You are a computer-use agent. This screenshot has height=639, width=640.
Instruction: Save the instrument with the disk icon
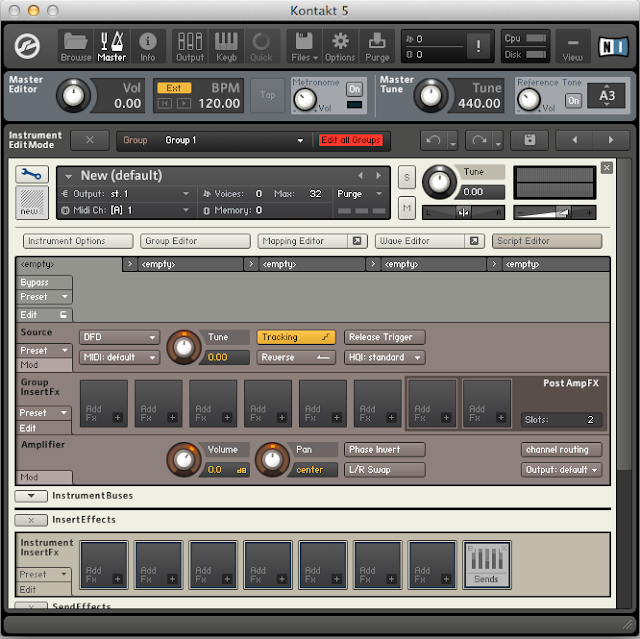pyautogui.click(x=530, y=140)
